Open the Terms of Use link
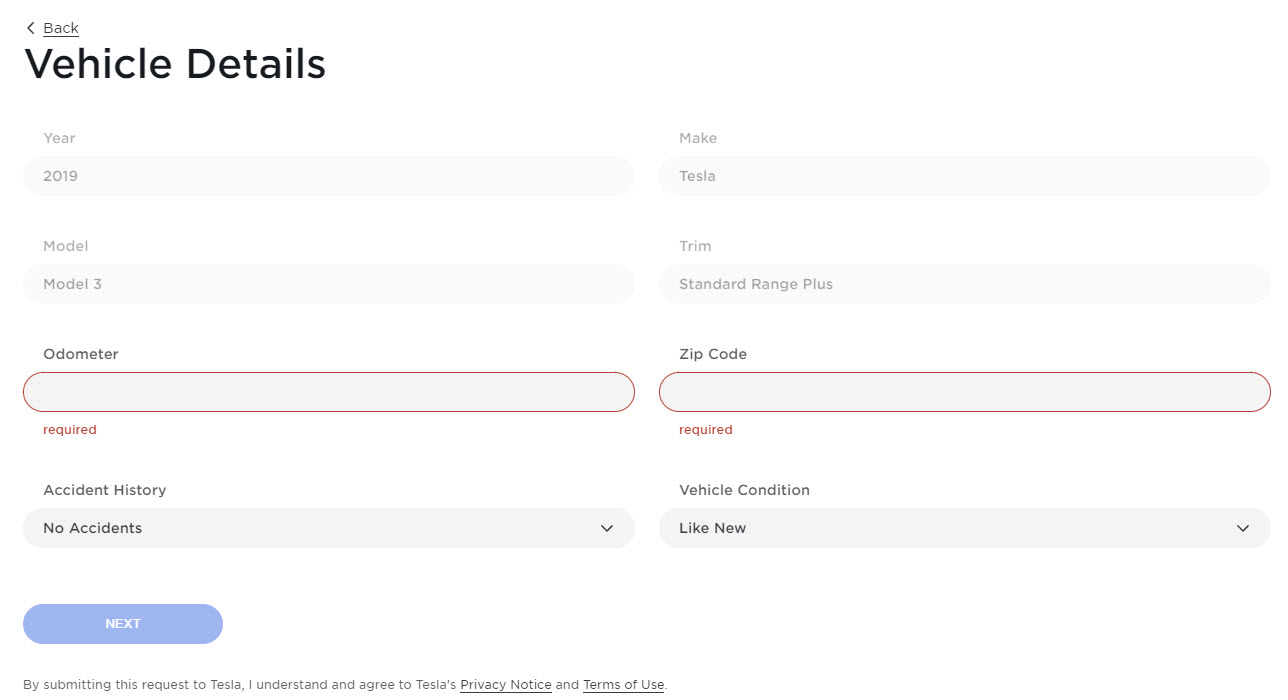This screenshot has height=700, width=1288. (x=623, y=685)
